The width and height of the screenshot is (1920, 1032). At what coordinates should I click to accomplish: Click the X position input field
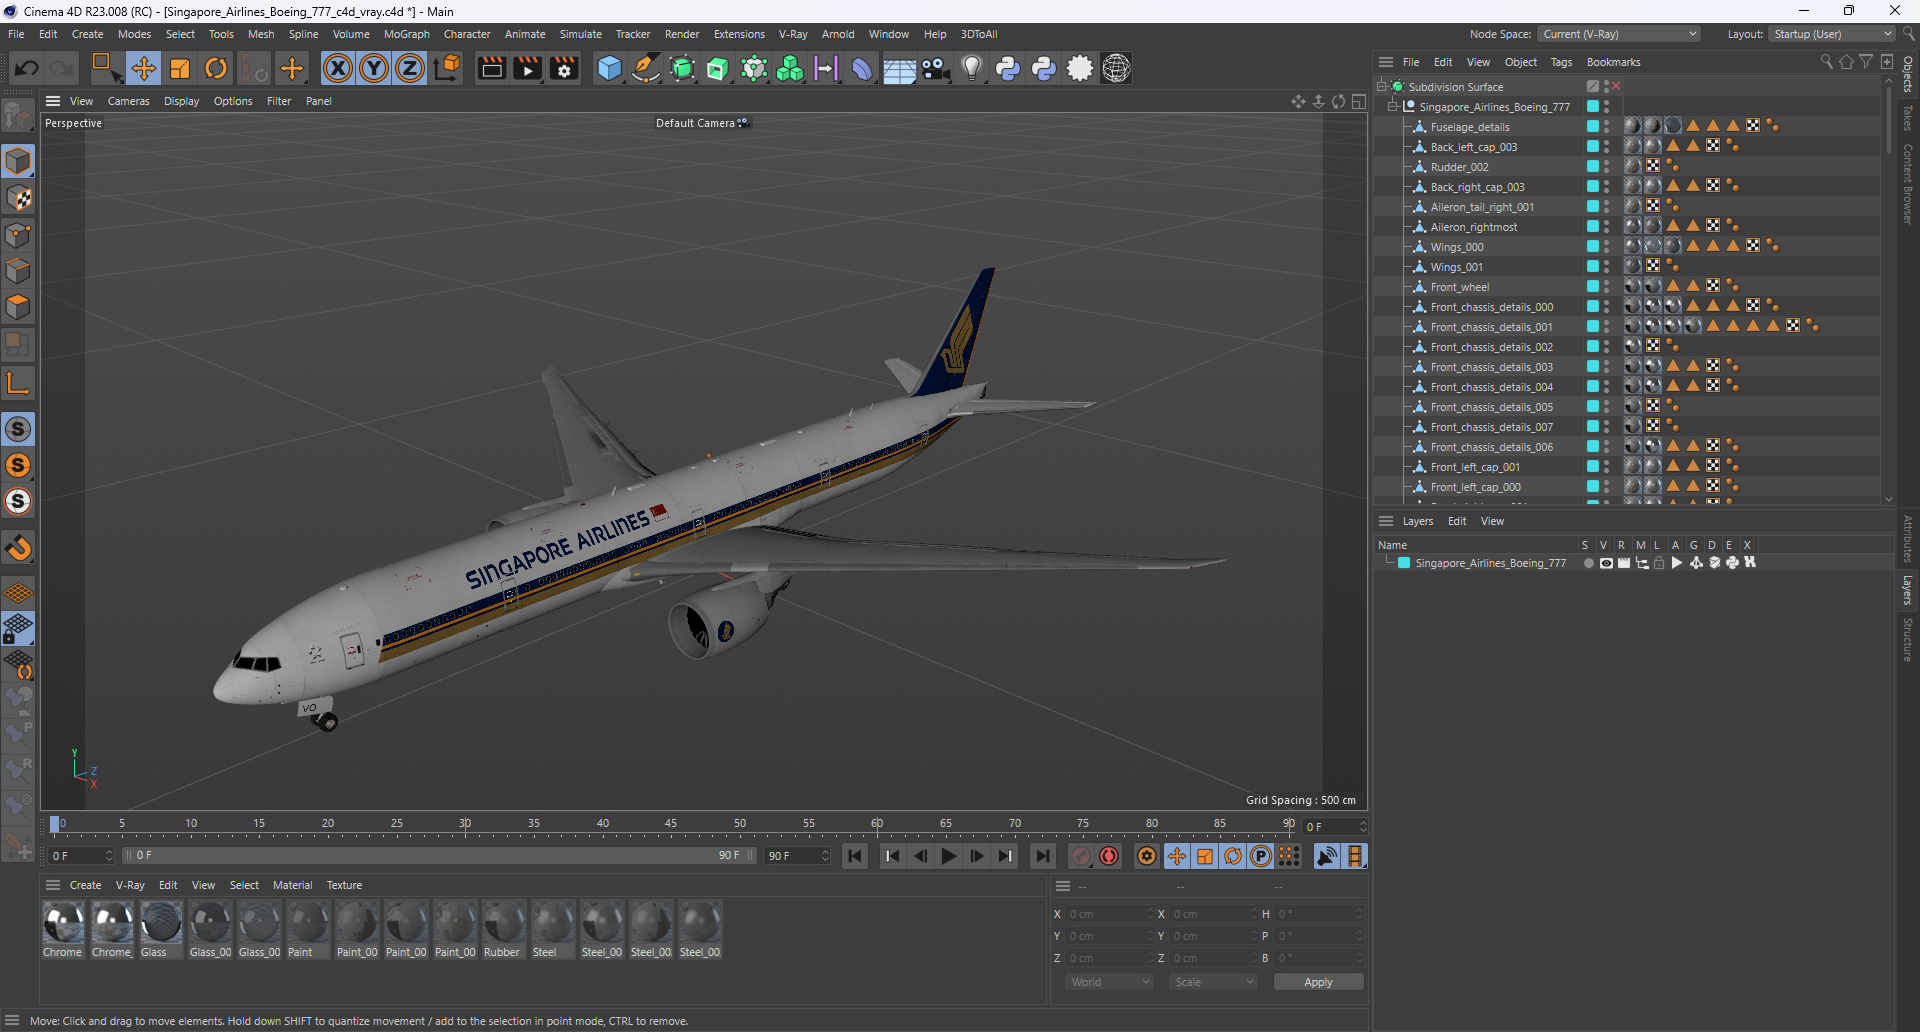pyautogui.click(x=1108, y=914)
